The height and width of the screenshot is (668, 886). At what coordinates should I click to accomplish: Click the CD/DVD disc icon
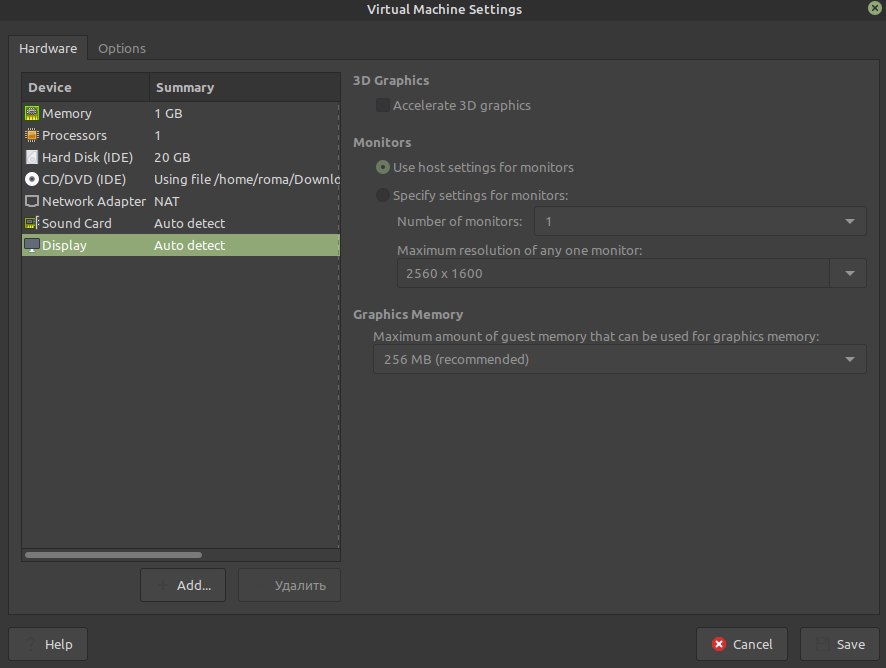pyautogui.click(x=32, y=179)
